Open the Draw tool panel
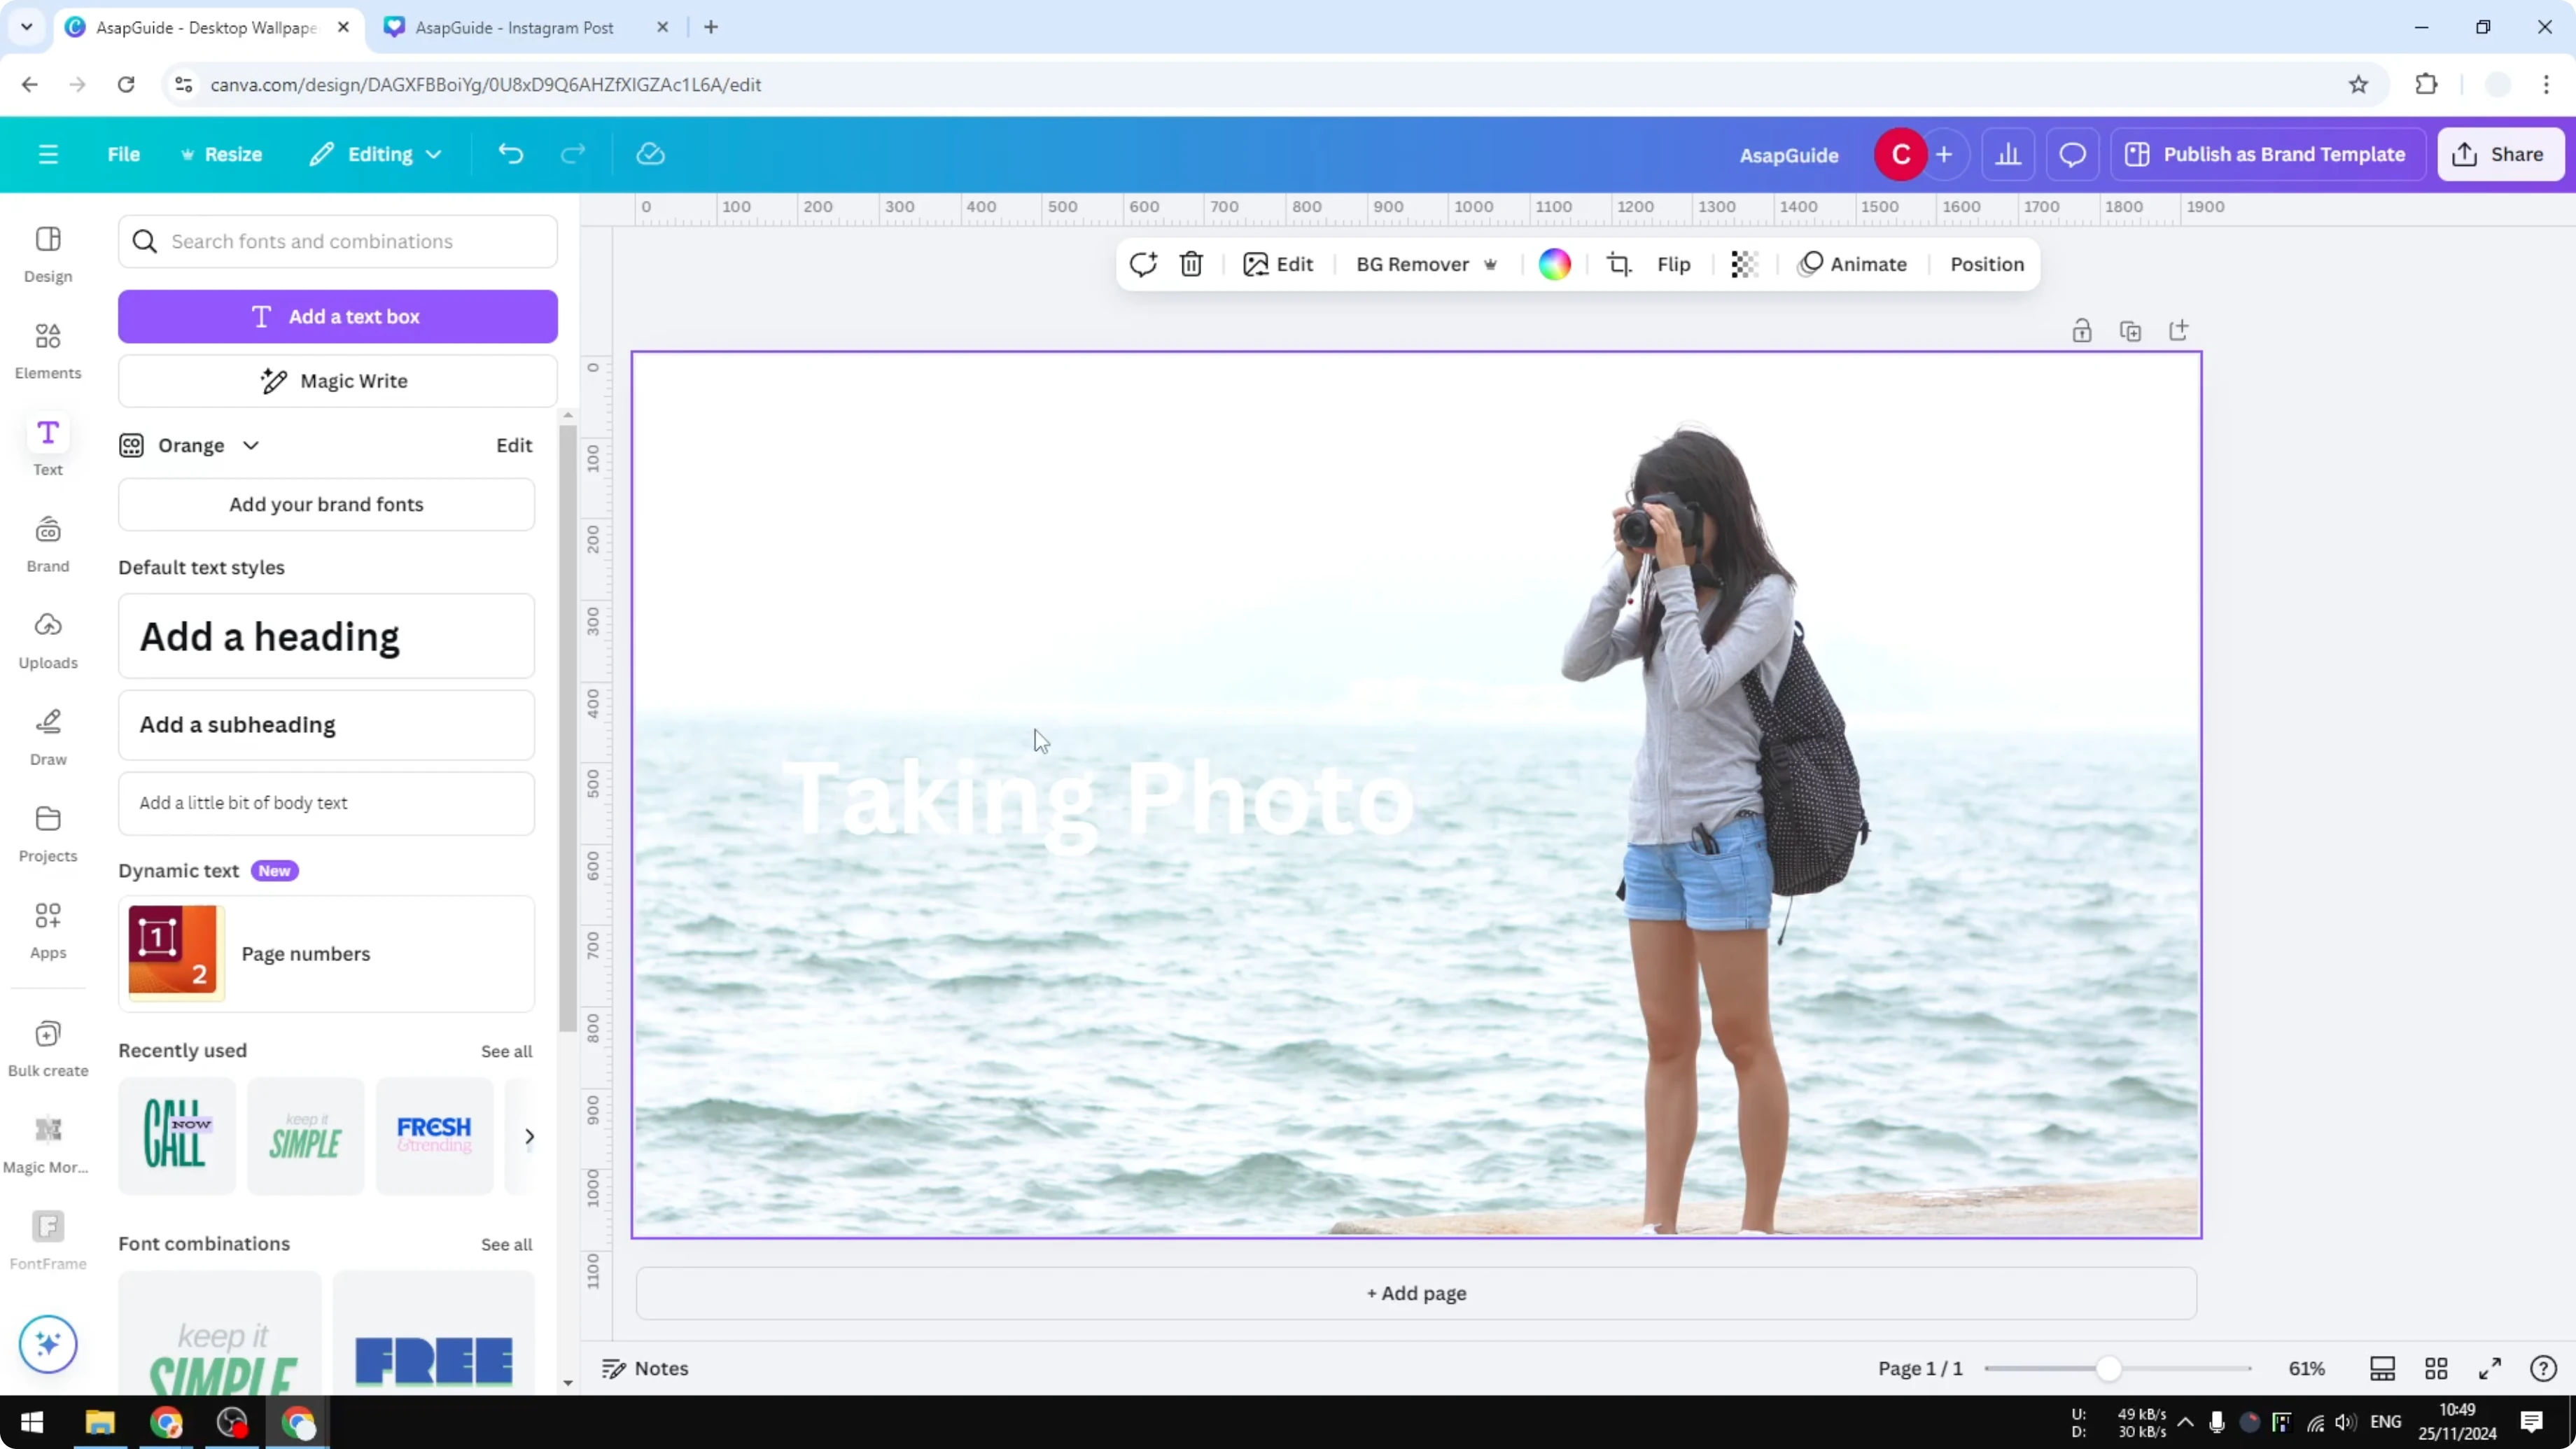This screenshot has height=1449, width=2576. tap(47, 736)
